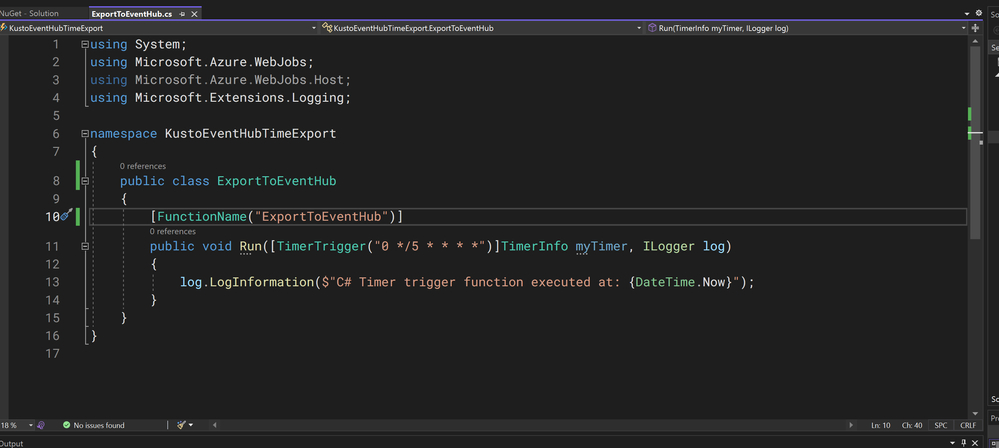Select the ExportToEventHub.cs editor tab

132,13
